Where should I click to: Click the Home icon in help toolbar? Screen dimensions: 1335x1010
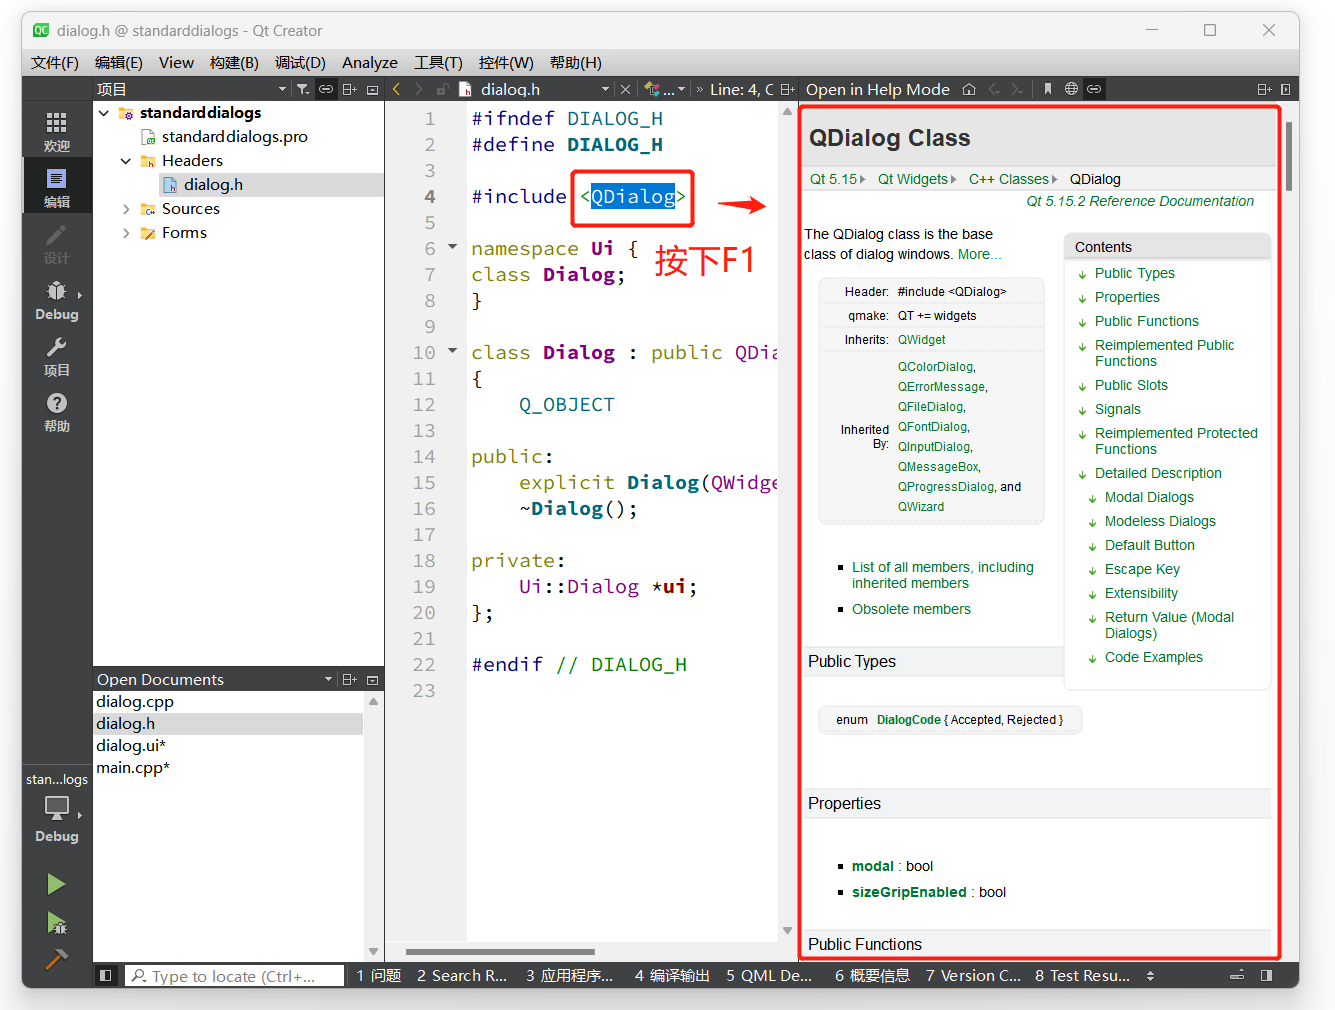point(969,89)
